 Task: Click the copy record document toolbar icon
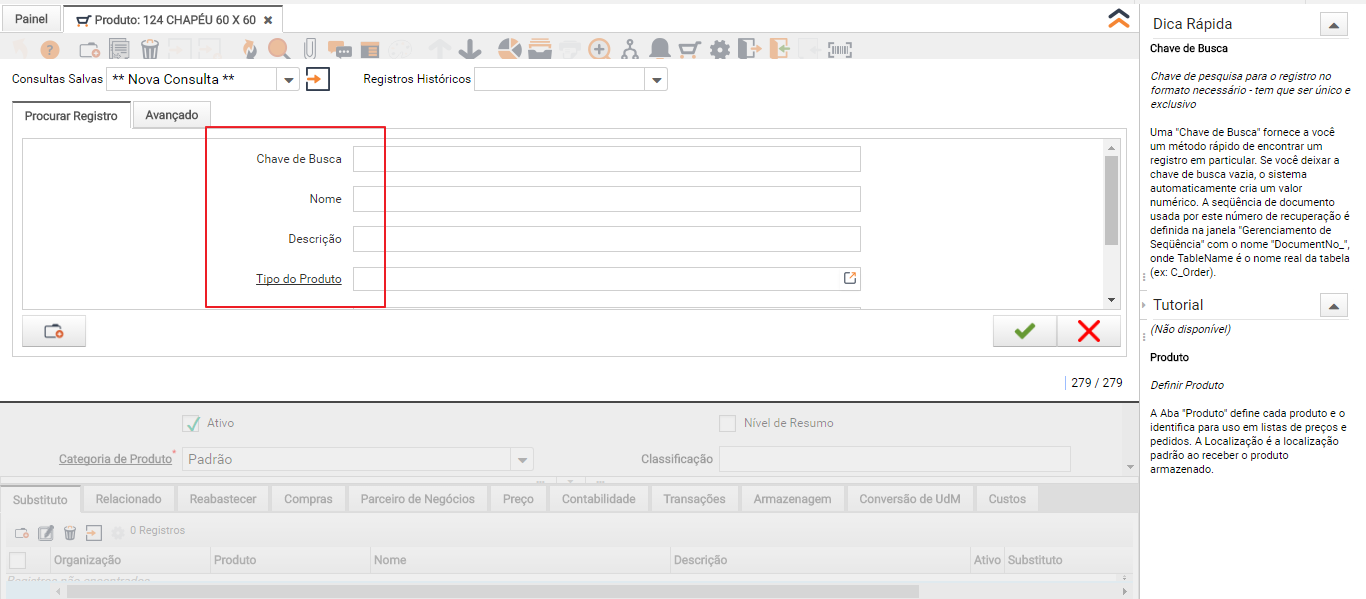pos(119,49)
